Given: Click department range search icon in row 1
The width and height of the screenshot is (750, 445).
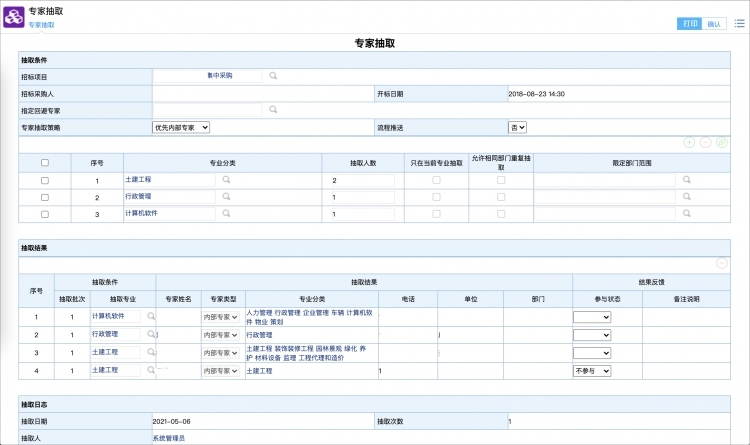Looking at the screenshot, I should coord(686,180).
